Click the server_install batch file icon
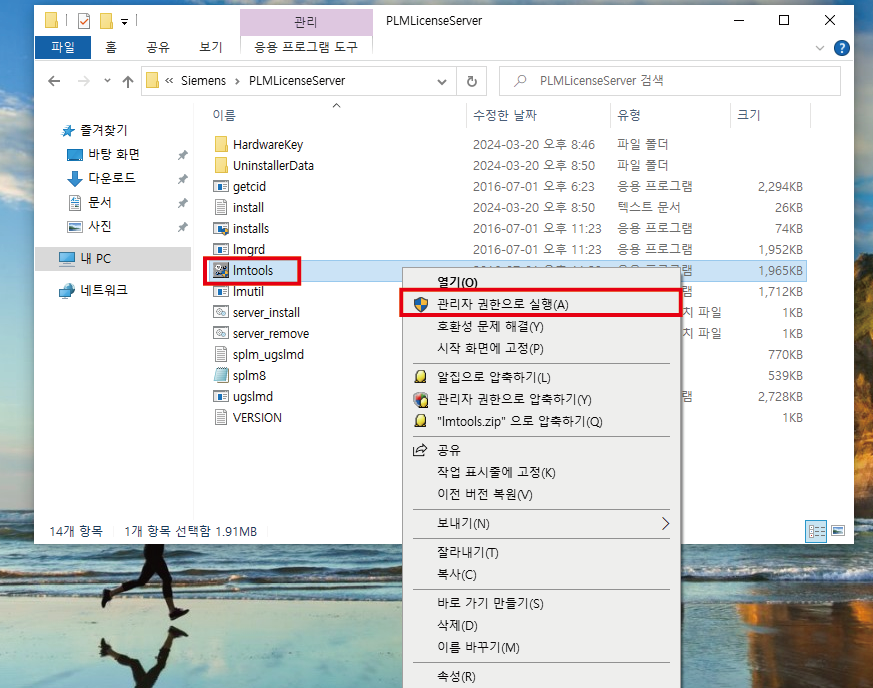873x688 pixels. point(221,312)
